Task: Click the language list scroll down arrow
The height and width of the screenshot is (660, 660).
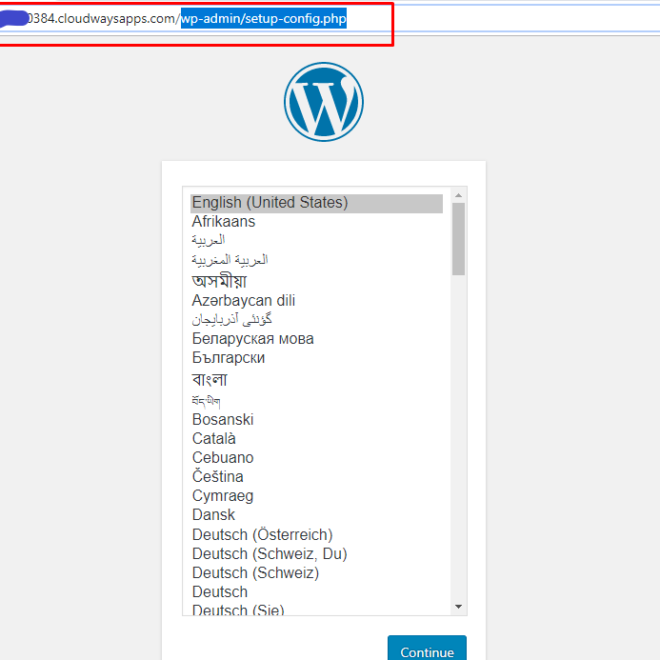Action: [x=458, y=607]
